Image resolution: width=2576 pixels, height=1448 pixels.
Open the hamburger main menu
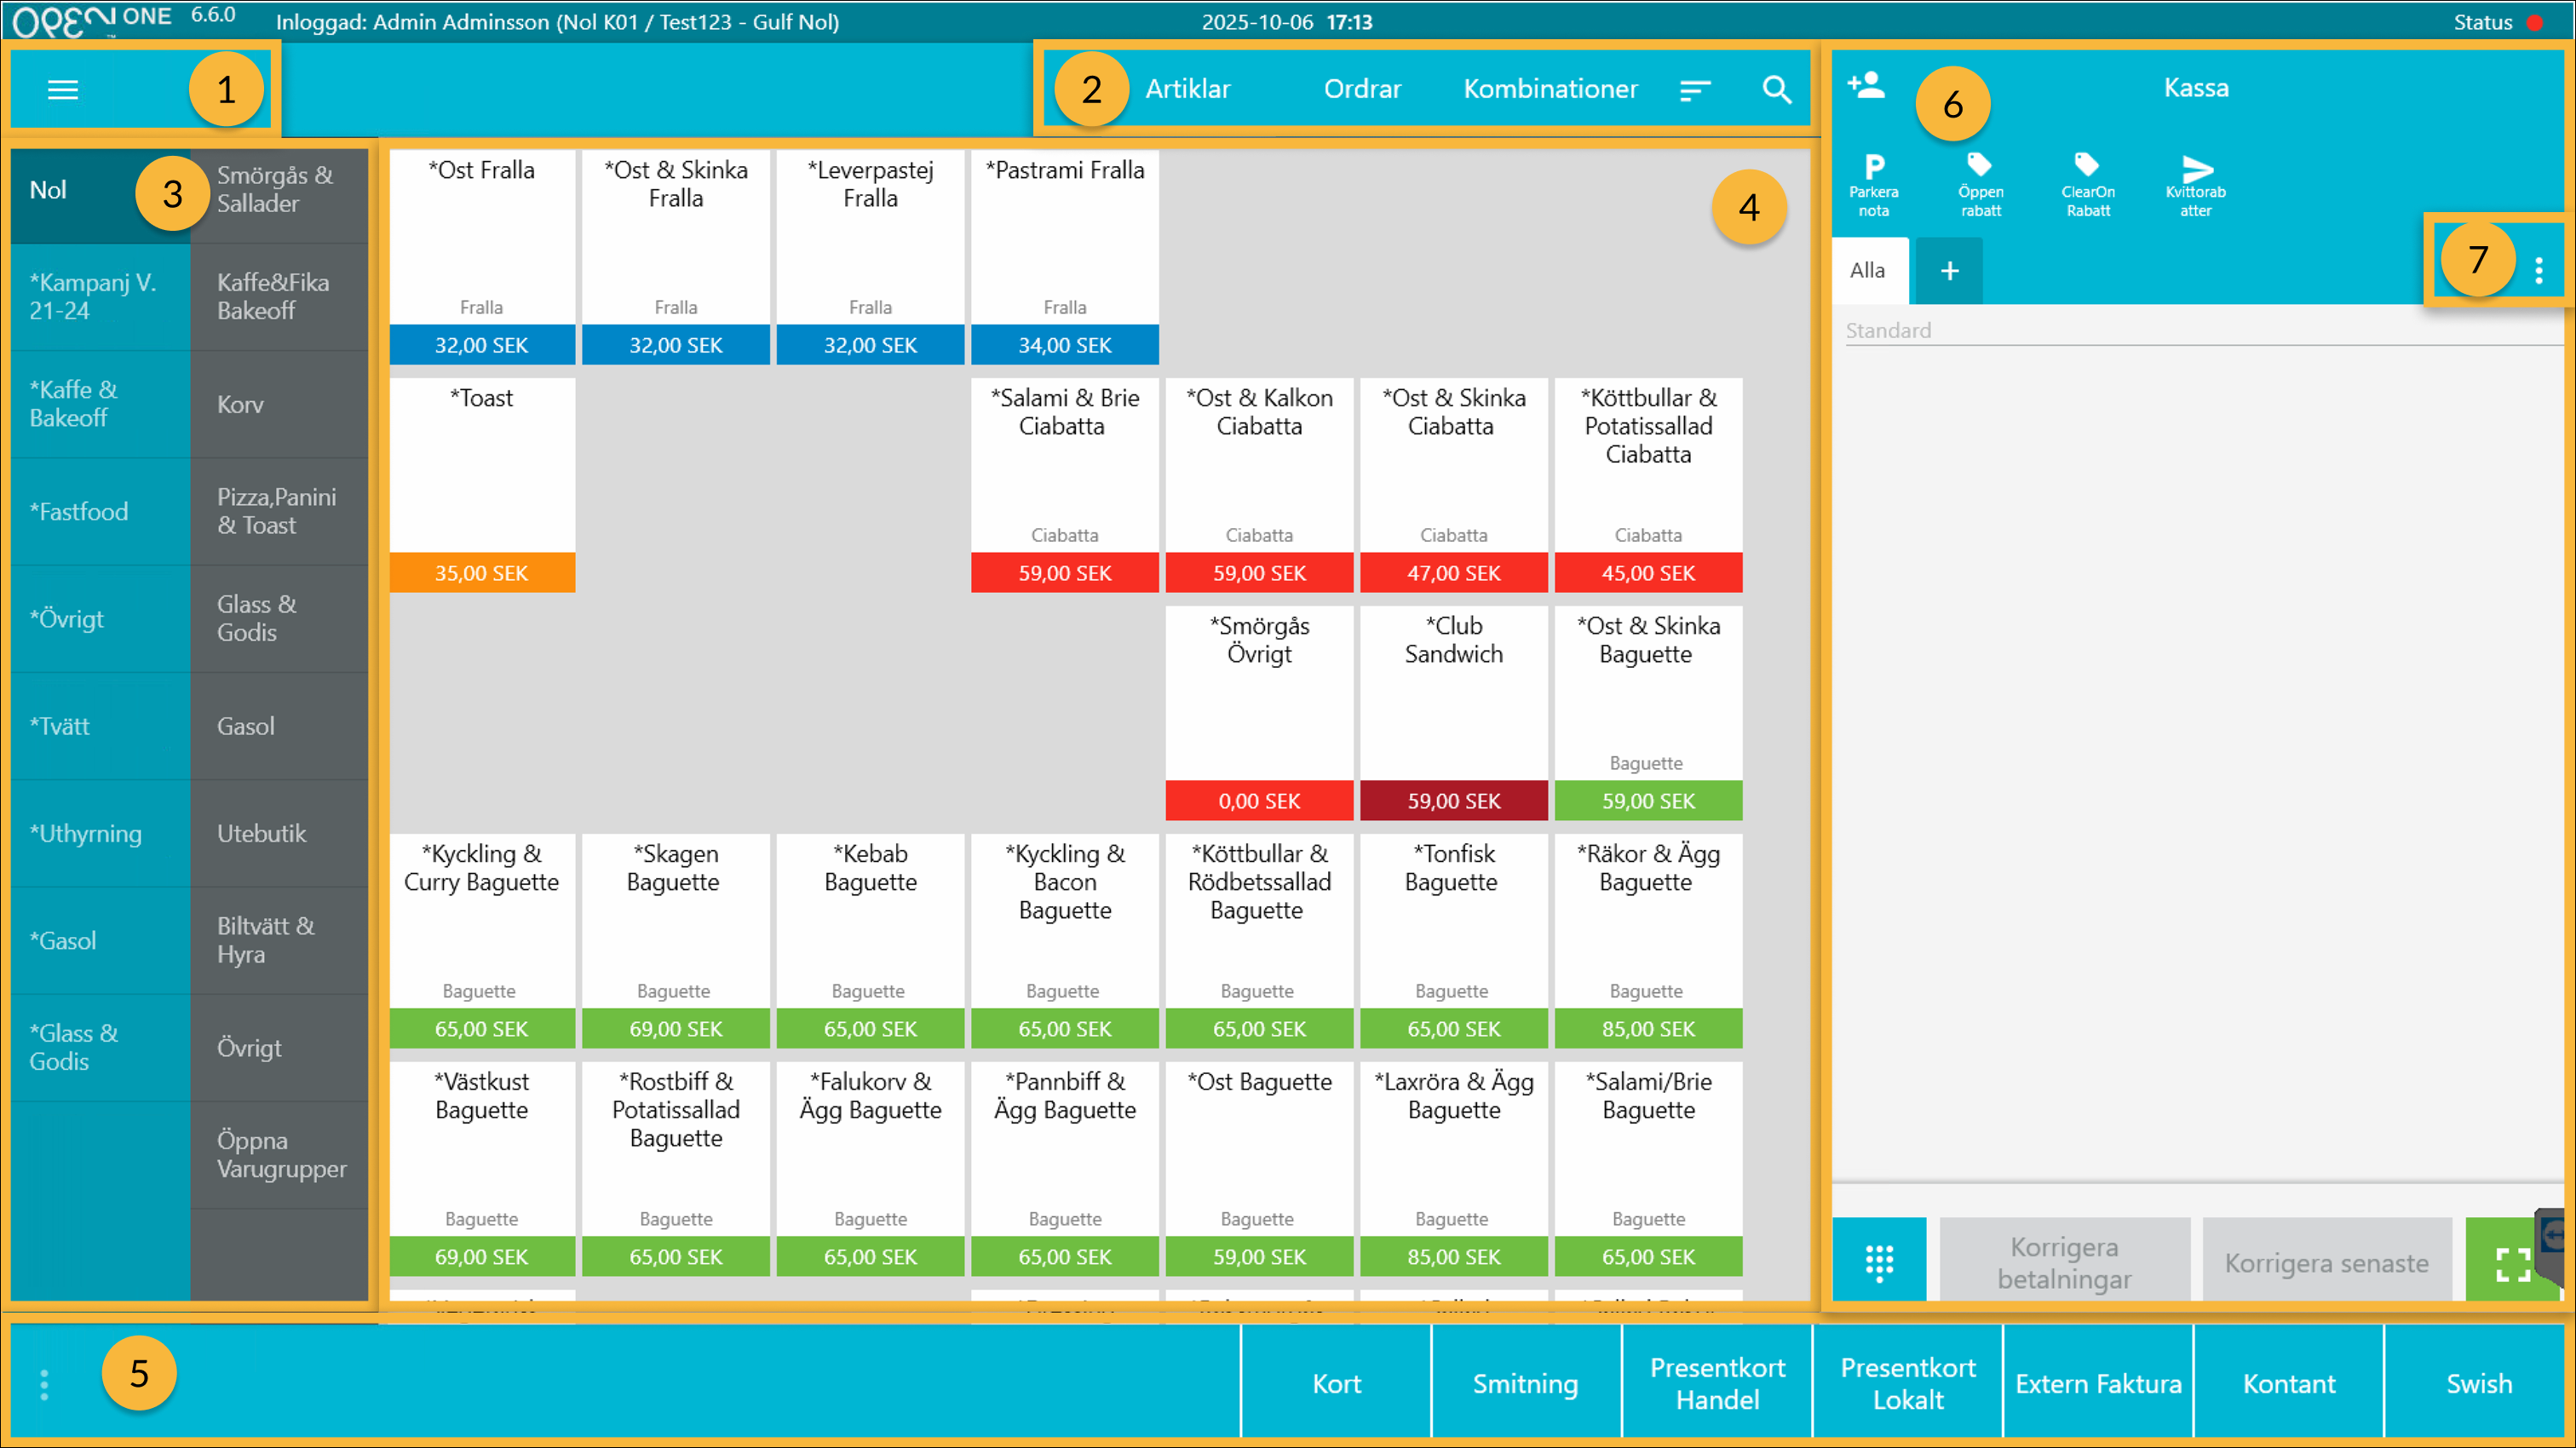(63, 90)
